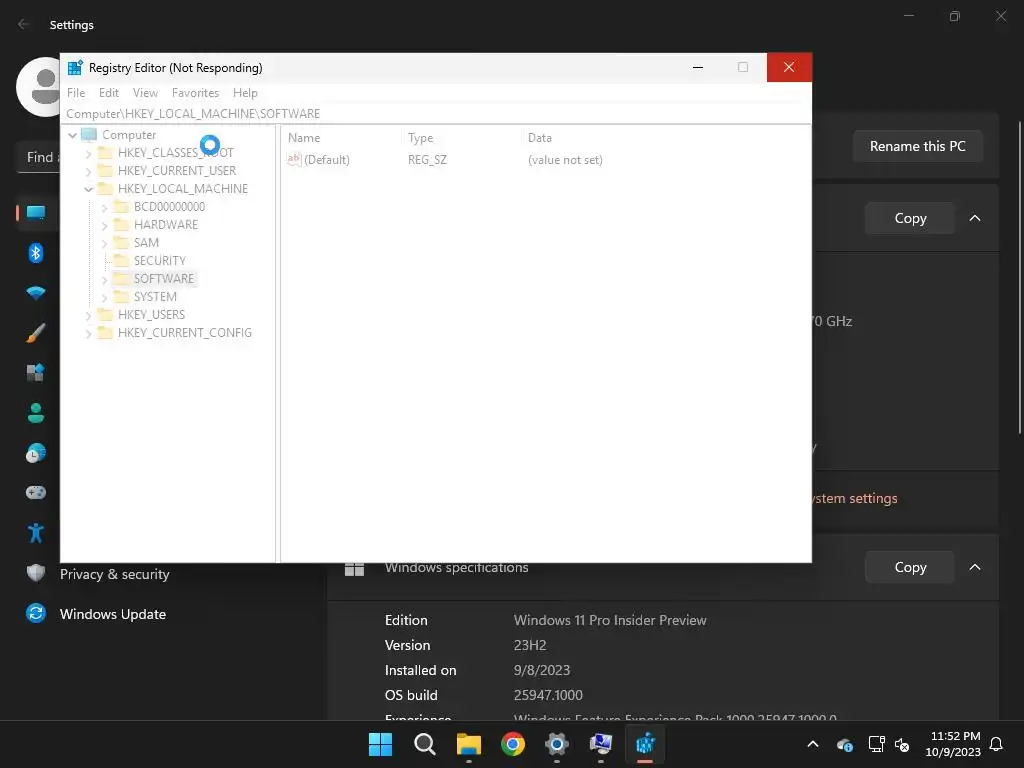Expand HKEY_CURRENT_CONFIG key
The width and height of the screenshot is (1024, 768).
89,334
